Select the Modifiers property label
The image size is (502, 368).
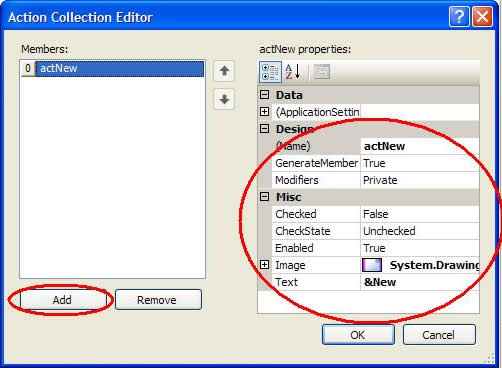(x=316, y=180)
